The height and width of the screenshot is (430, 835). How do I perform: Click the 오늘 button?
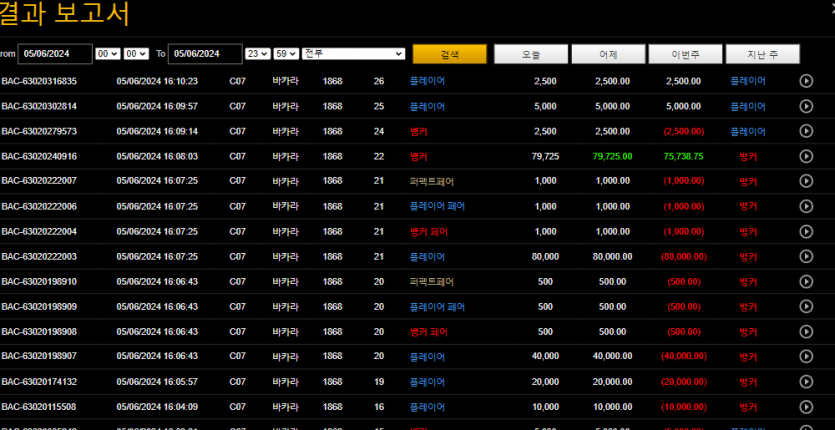click(531, 54)
